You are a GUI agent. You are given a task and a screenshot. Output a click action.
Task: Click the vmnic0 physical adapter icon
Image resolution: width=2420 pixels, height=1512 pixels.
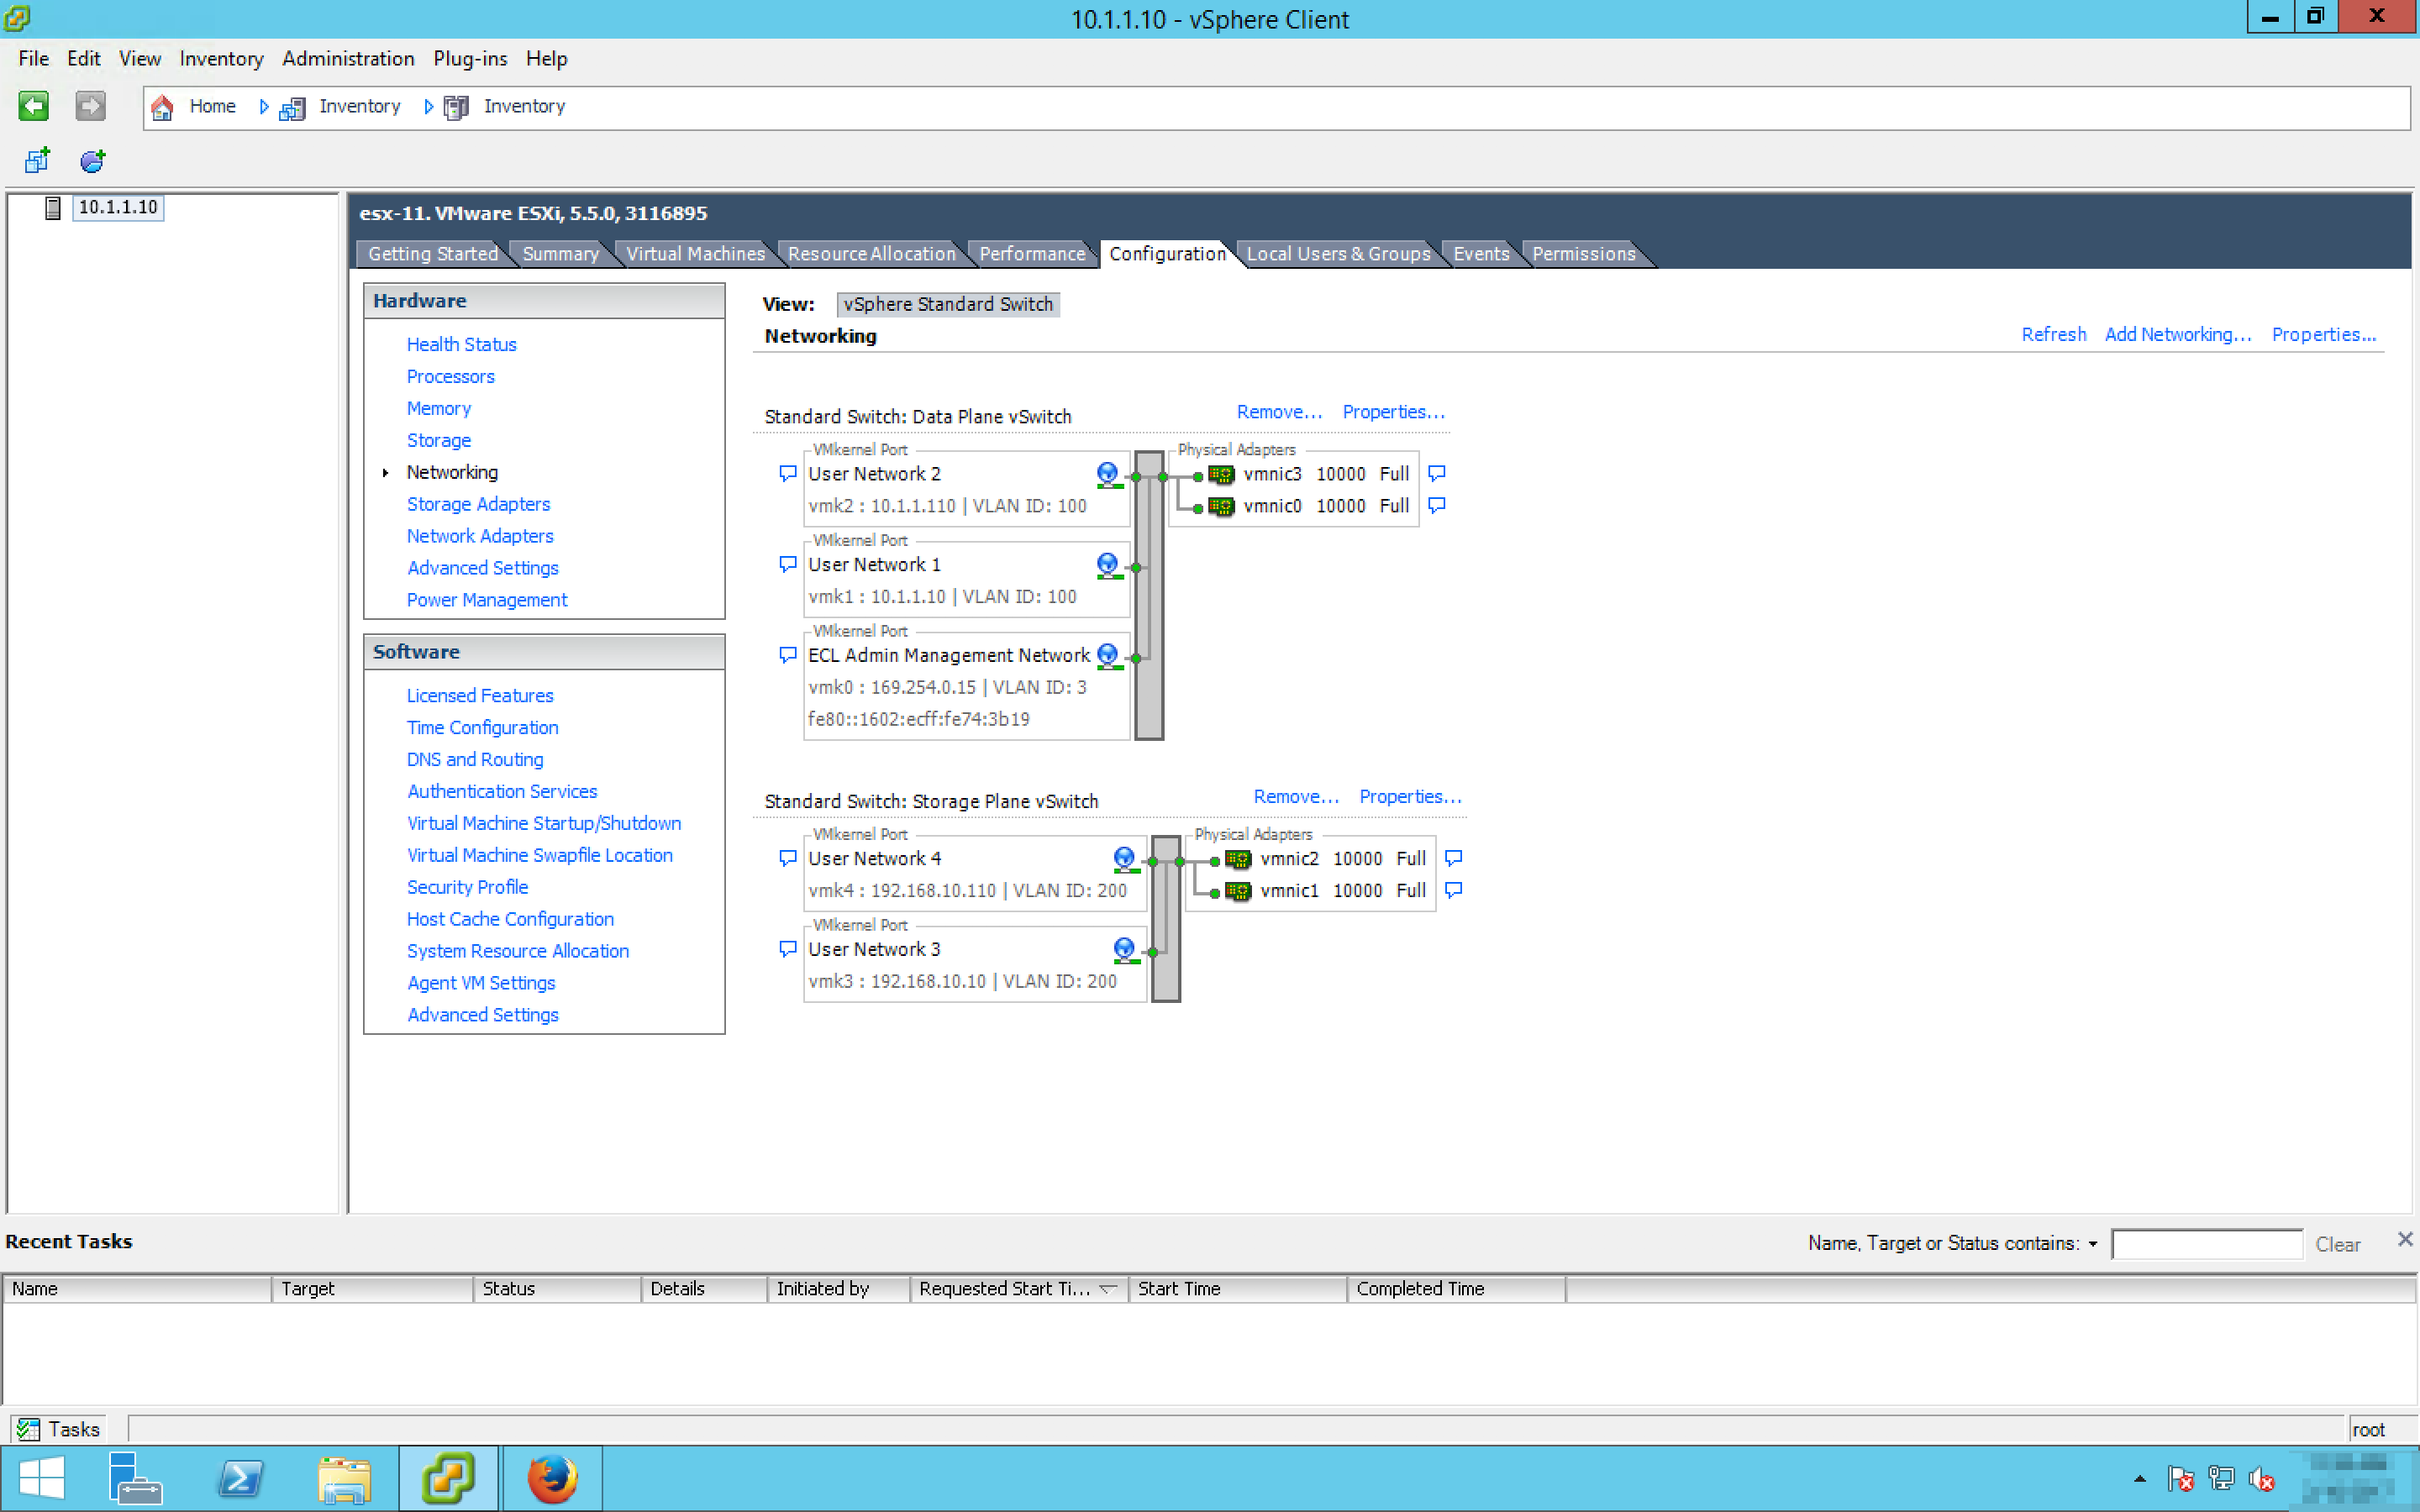tap(1221, 506)
